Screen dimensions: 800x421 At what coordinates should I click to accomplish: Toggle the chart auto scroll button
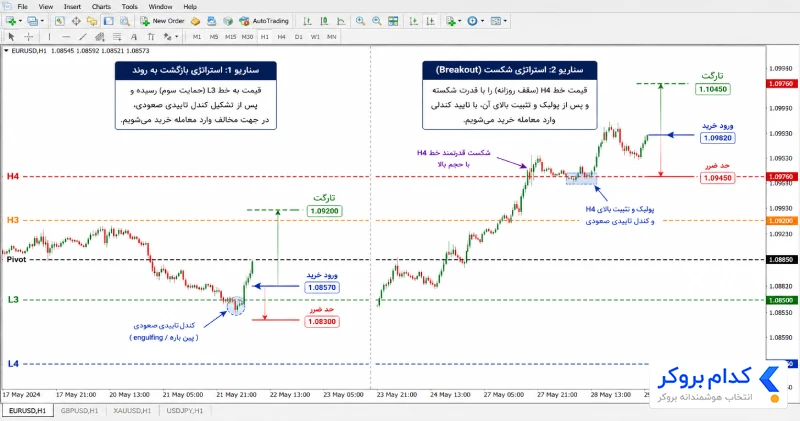[x=414, y=21]
